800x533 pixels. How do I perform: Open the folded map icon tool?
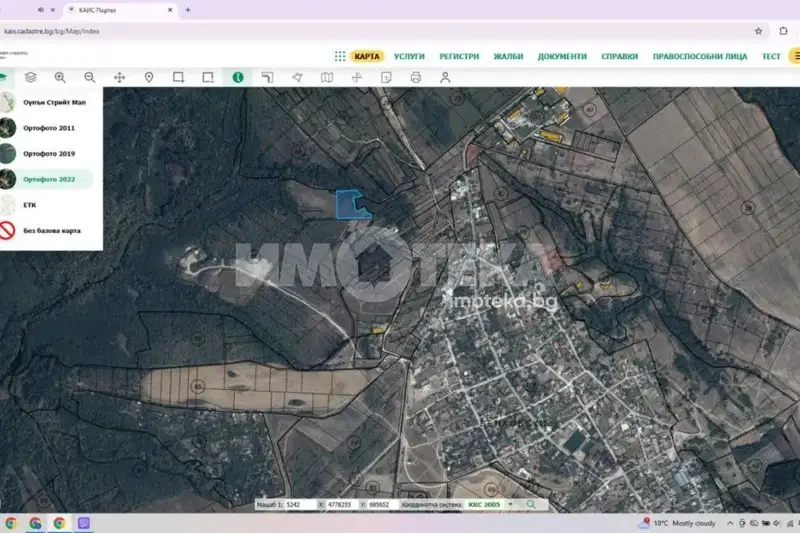(327, 77)
